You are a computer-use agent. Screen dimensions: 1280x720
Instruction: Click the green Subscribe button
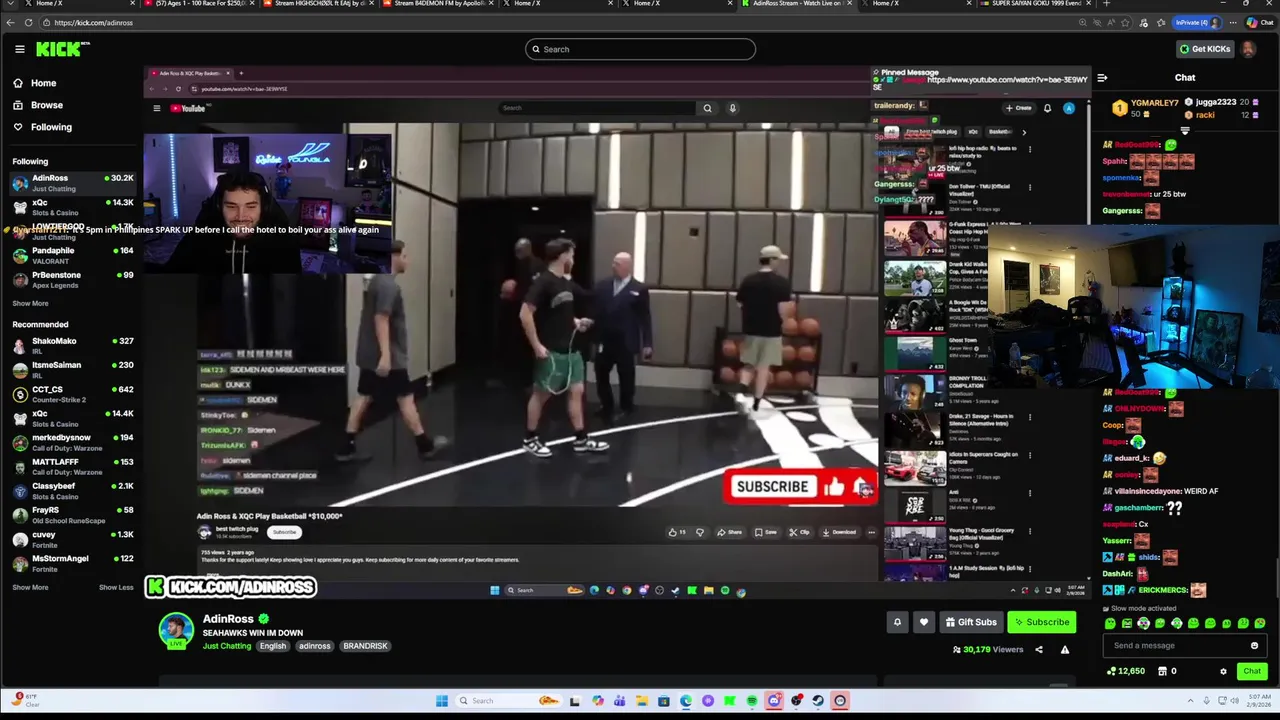1041,622
